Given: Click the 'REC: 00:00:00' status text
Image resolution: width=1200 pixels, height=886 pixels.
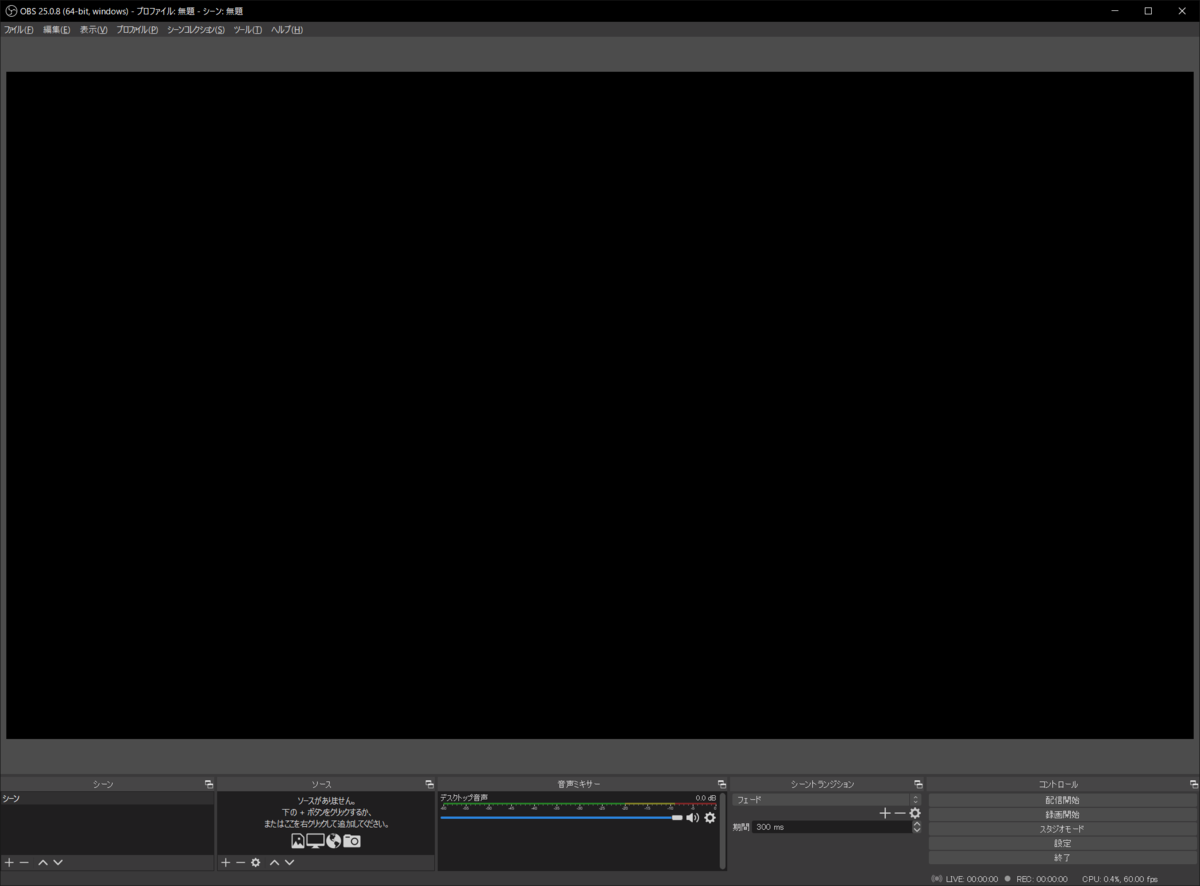Looking at the screenshot, I should click(x=1042, y=879).
